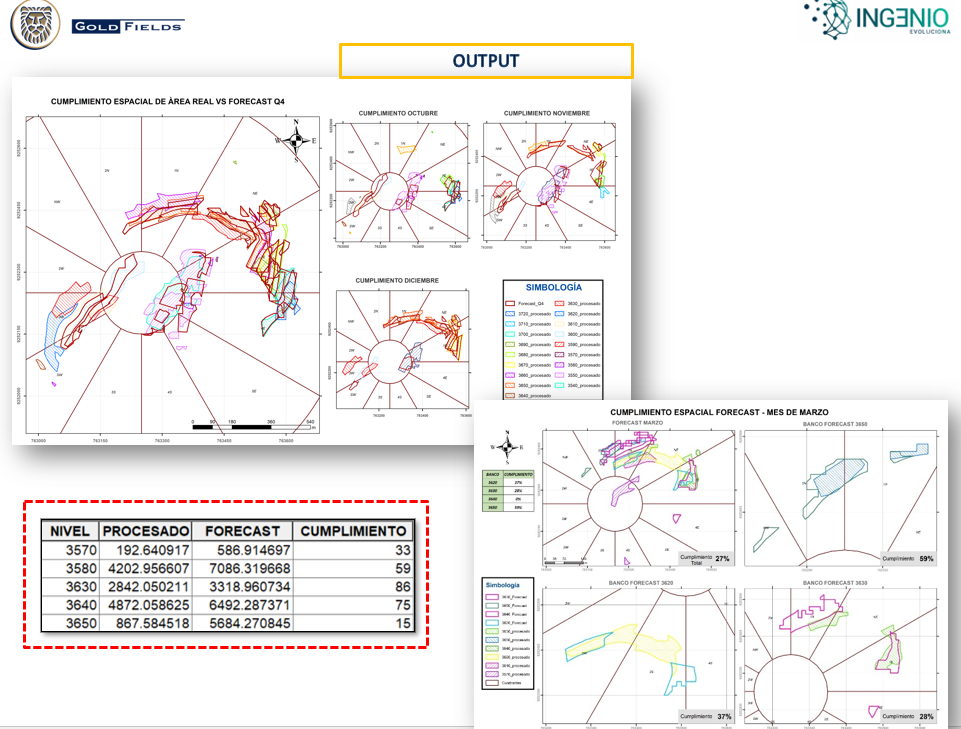This screenshot has width=961, height=729.
Task: Select the OUTPUT title box
Action: [x=486, y=61]
